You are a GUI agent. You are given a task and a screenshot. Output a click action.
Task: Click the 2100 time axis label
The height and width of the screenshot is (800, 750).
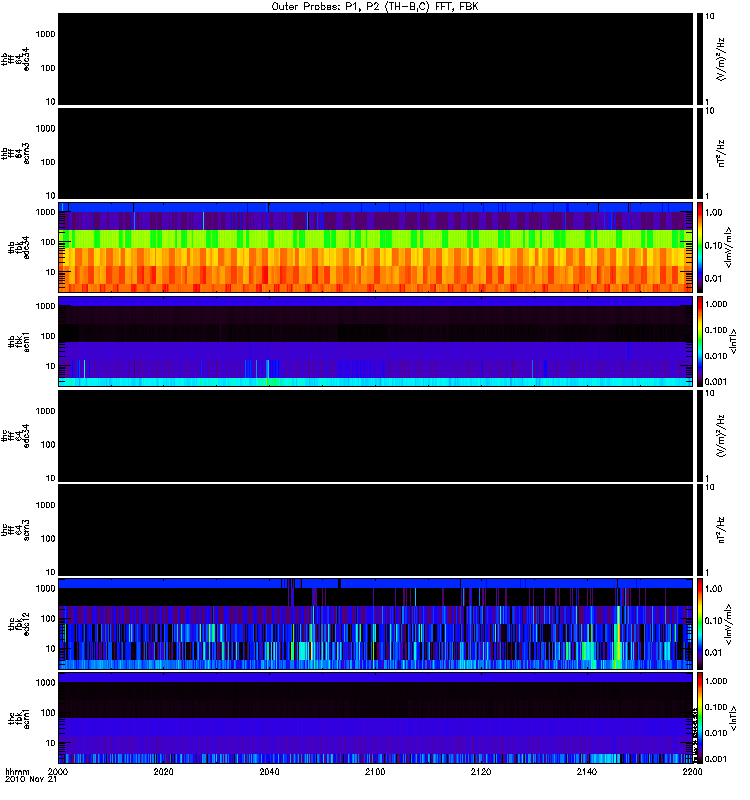(375, 773)
